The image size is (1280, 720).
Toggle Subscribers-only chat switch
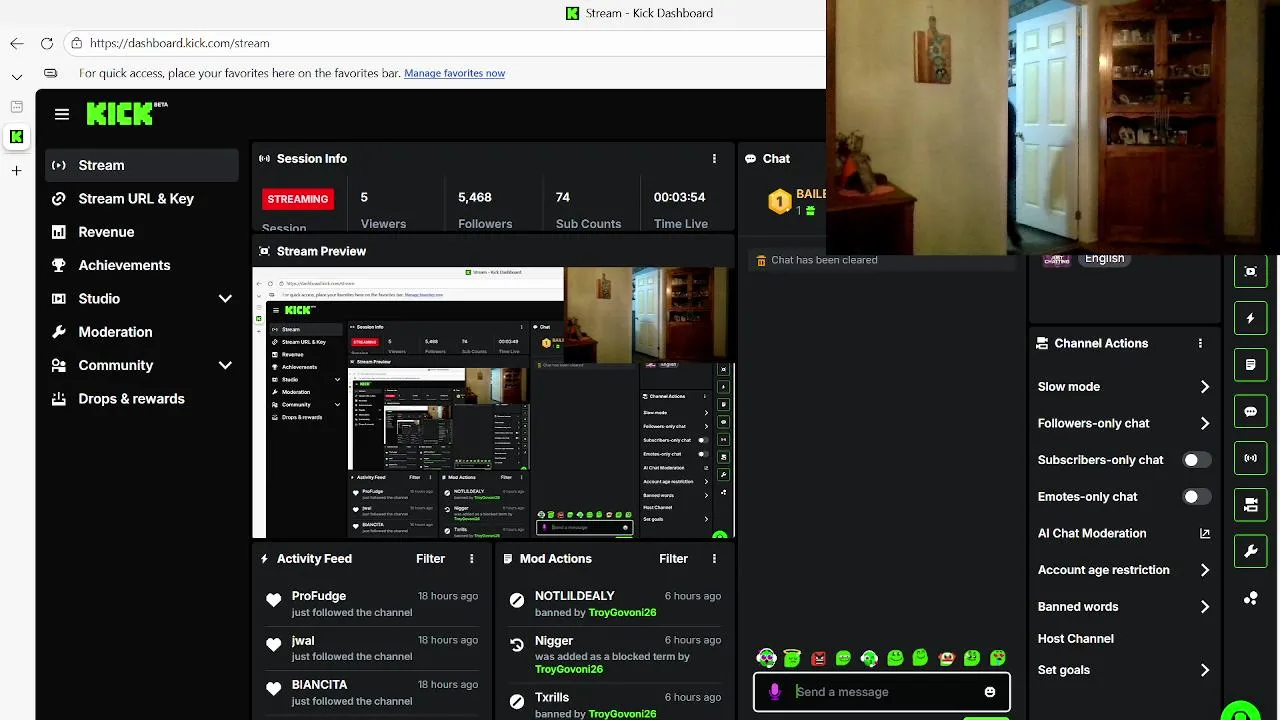tap(1196, 460)
